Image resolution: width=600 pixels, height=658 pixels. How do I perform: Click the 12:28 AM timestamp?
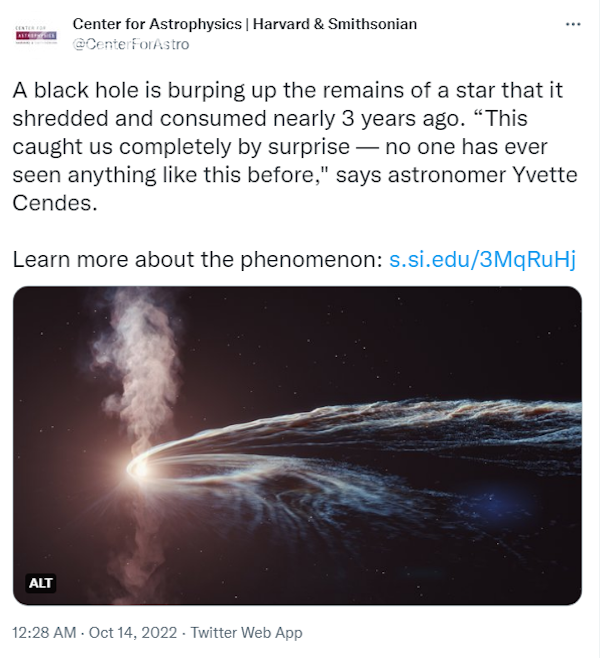(44, 633)
